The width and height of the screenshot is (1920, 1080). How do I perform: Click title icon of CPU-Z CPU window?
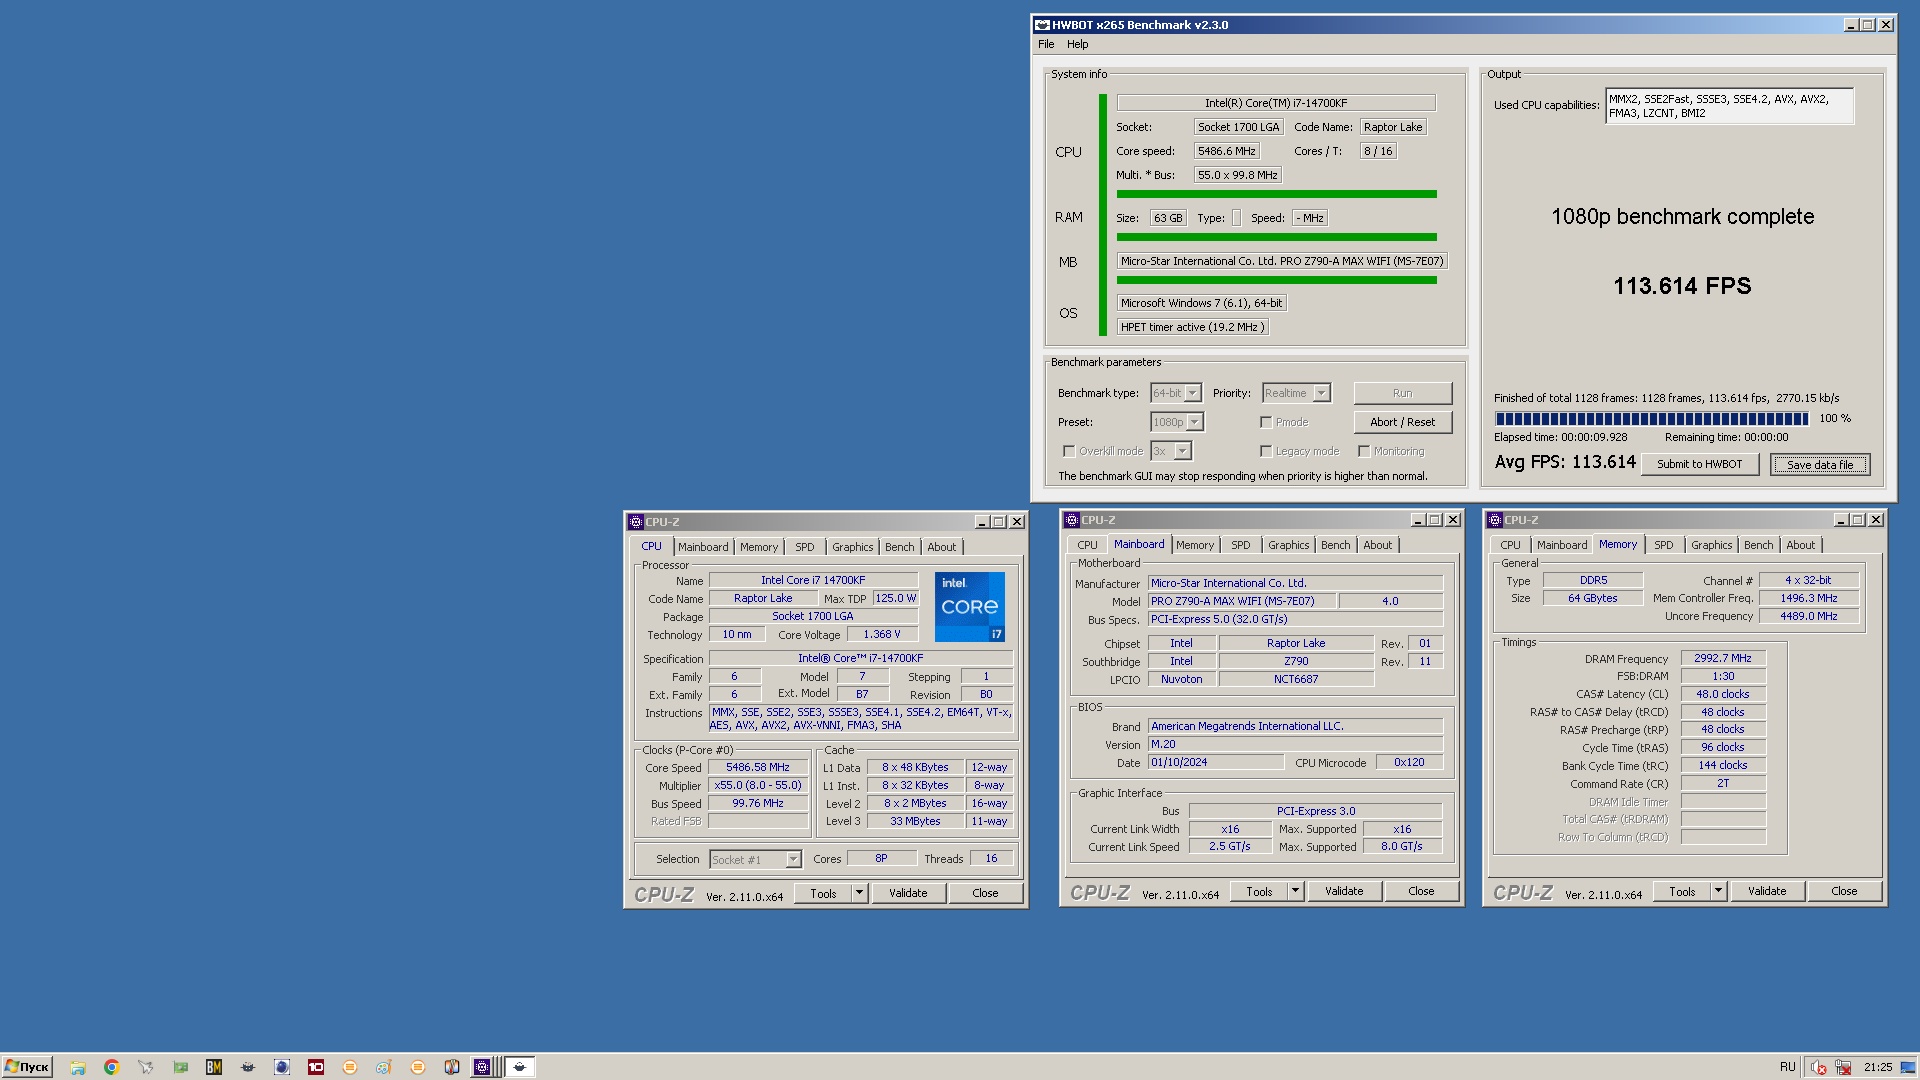click(635, 522)
